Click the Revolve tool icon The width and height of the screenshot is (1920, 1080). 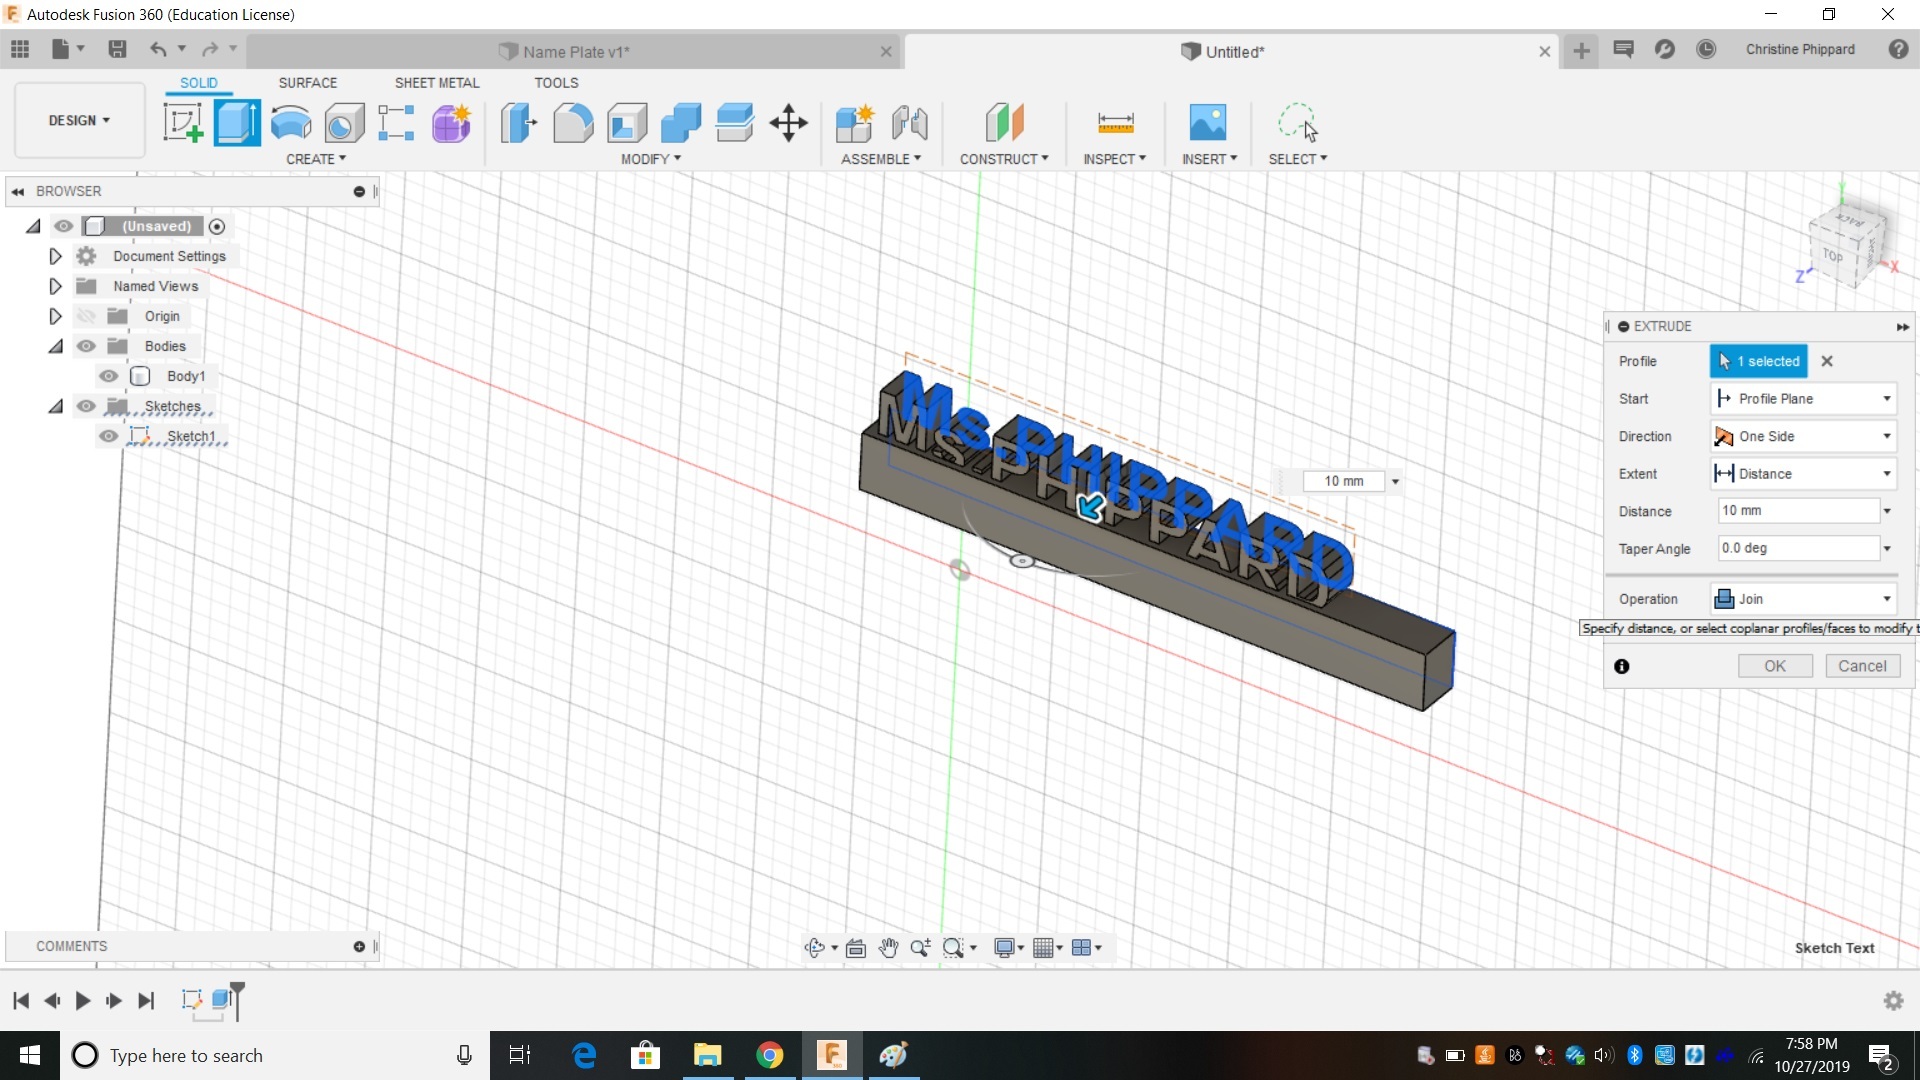tap(291, 123)
